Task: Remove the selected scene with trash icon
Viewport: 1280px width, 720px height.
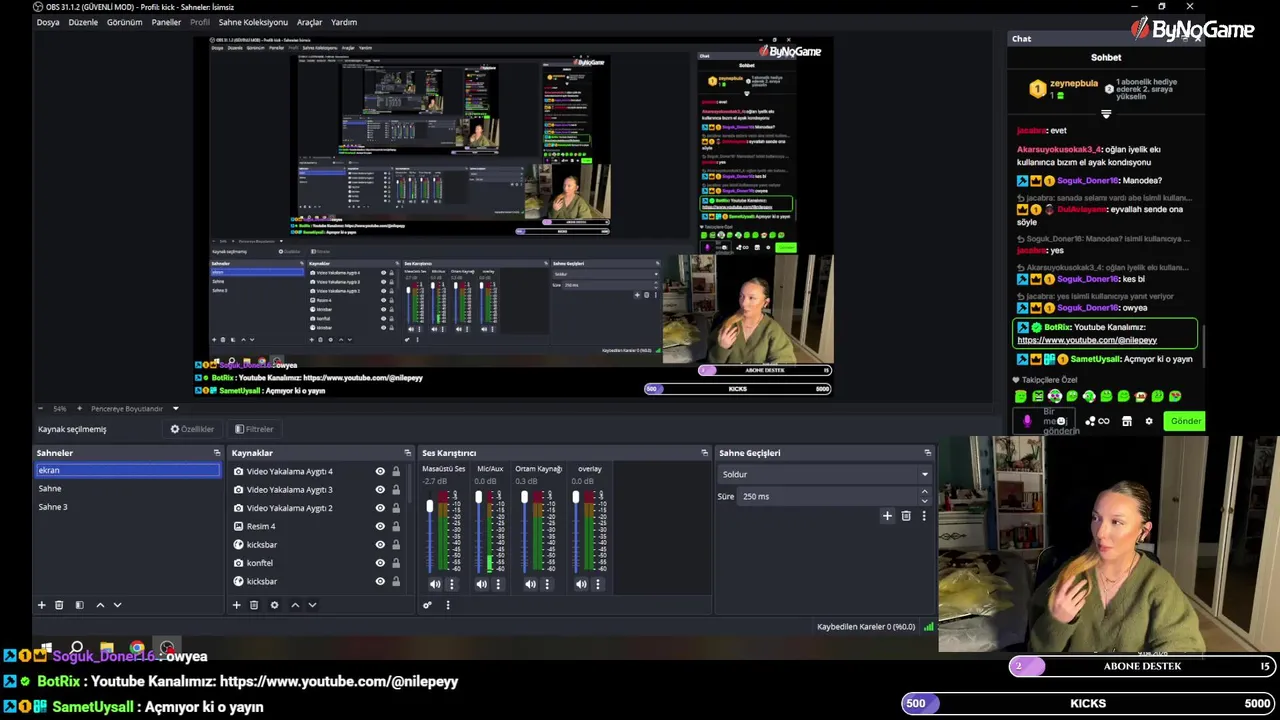Action: 59,605
